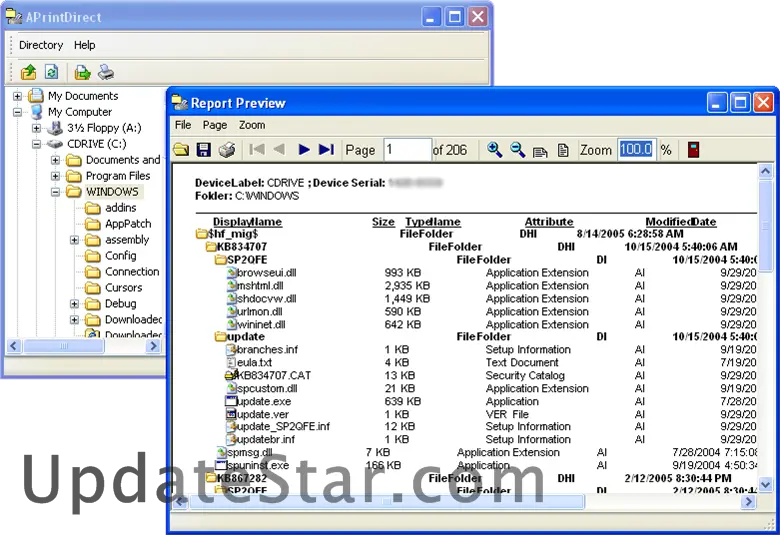780x535 pixels.
Task: Expand the Debug folder node
Action: click(x=74, y=304)
